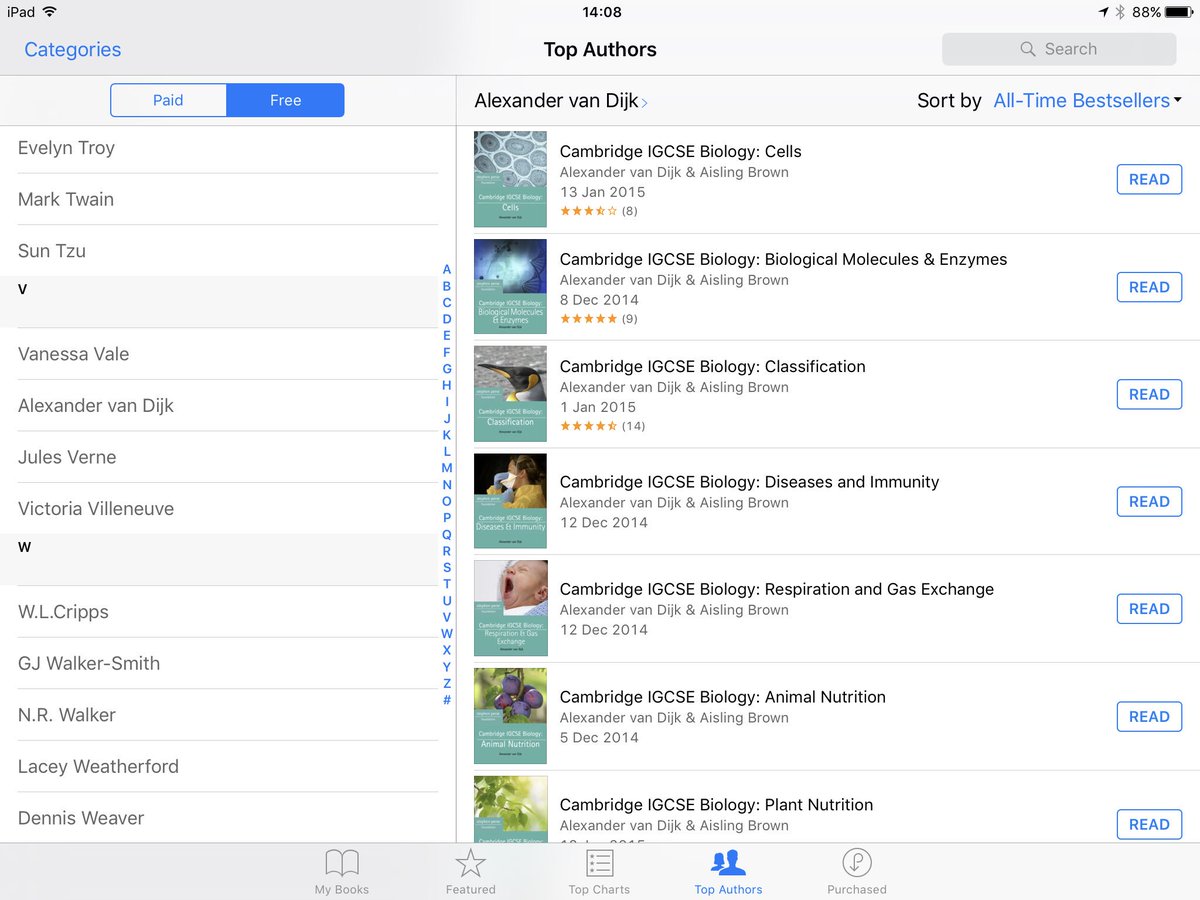View Classification star rating (14)
This screenshot has width=1200, height=900.
point(602,426)
